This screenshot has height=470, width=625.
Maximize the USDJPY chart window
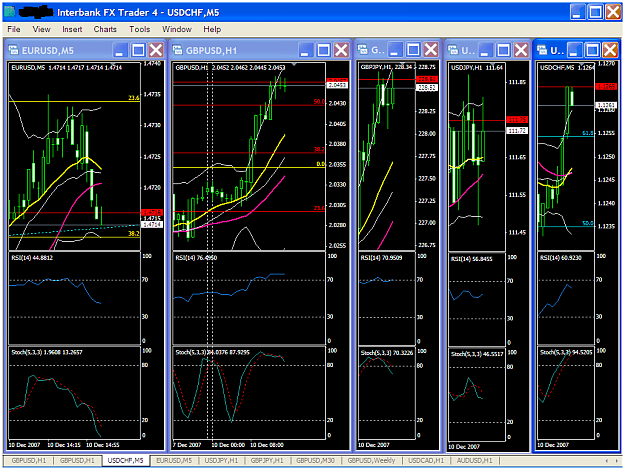click(x=503, y=50)
